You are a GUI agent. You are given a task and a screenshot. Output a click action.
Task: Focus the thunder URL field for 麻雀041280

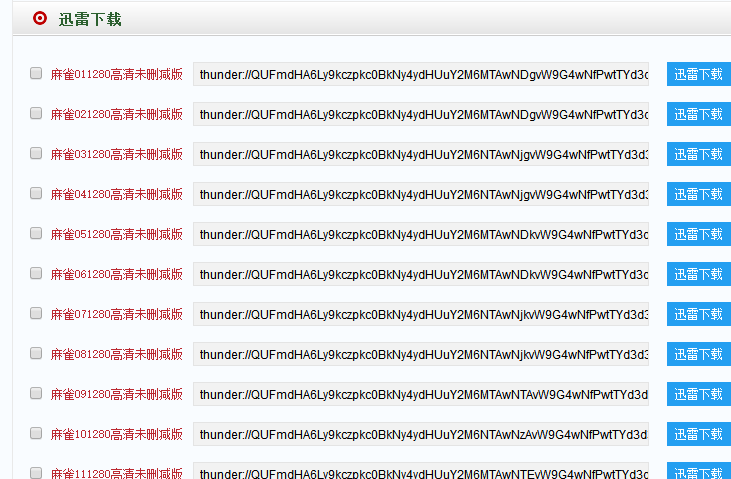point(421,194)
